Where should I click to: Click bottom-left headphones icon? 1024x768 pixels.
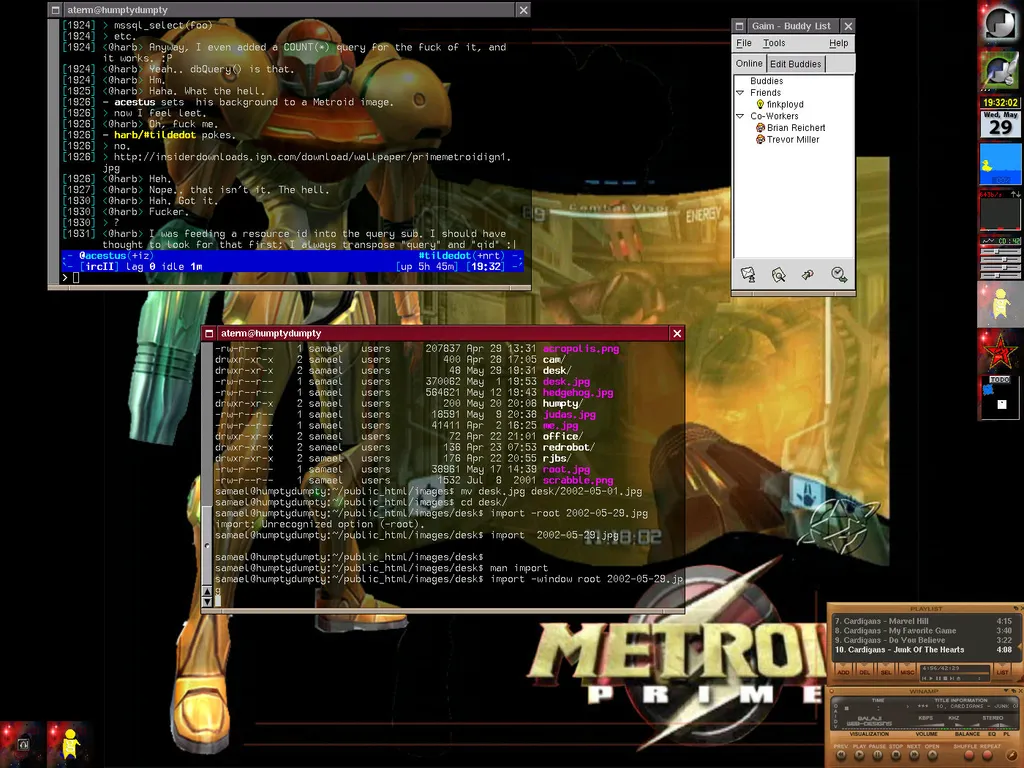click(x=22, y=744)
